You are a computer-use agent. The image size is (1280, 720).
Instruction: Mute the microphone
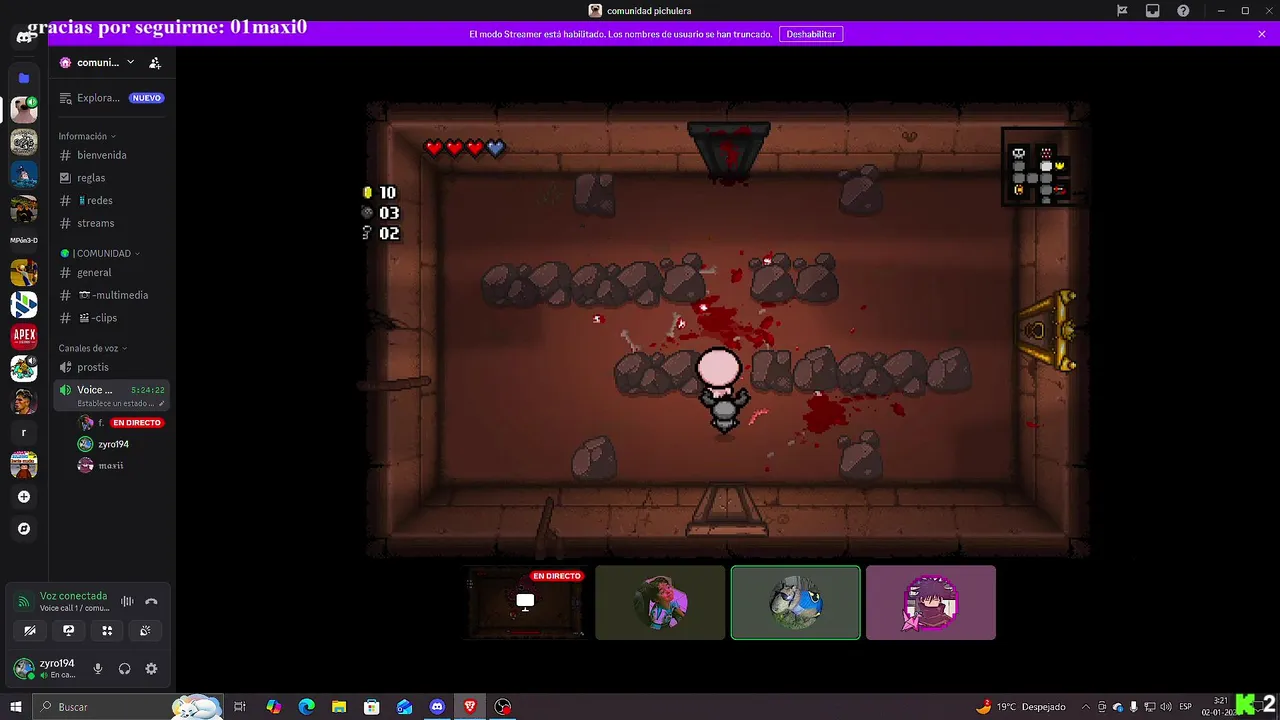click(98, 669)
